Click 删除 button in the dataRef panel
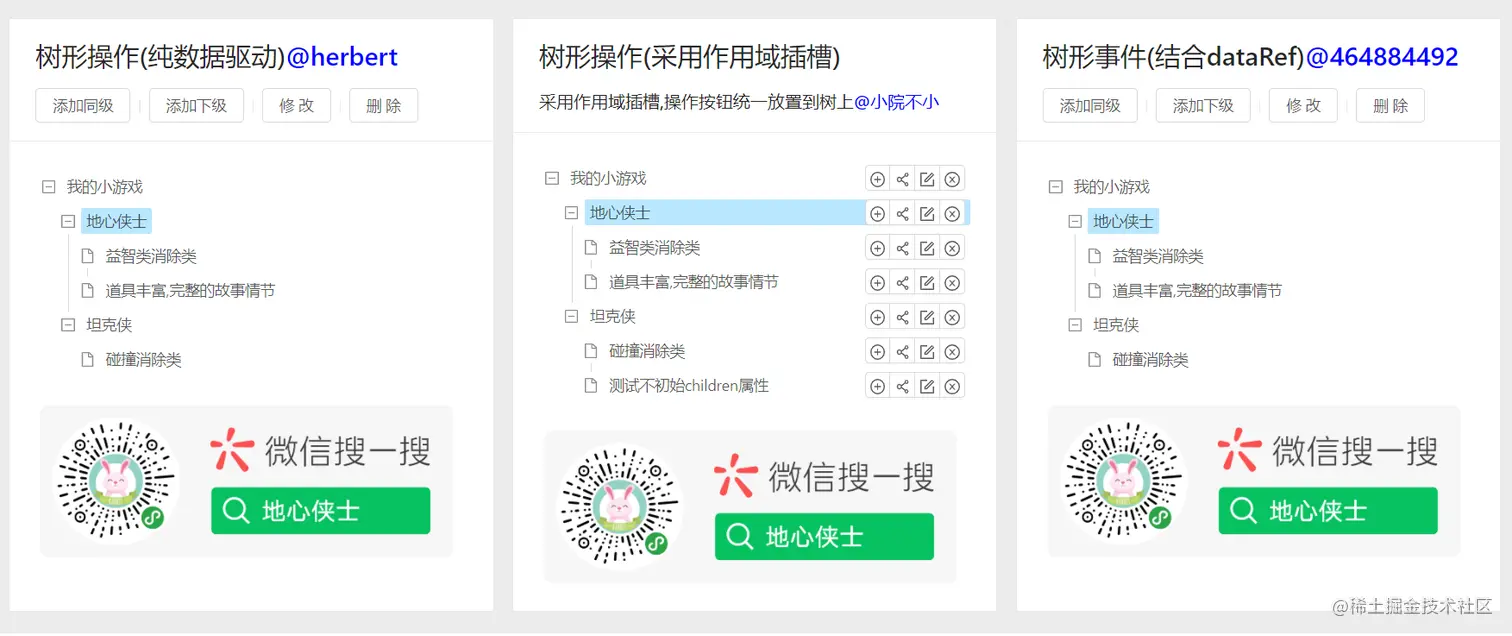 click(x=1389, y=106)
